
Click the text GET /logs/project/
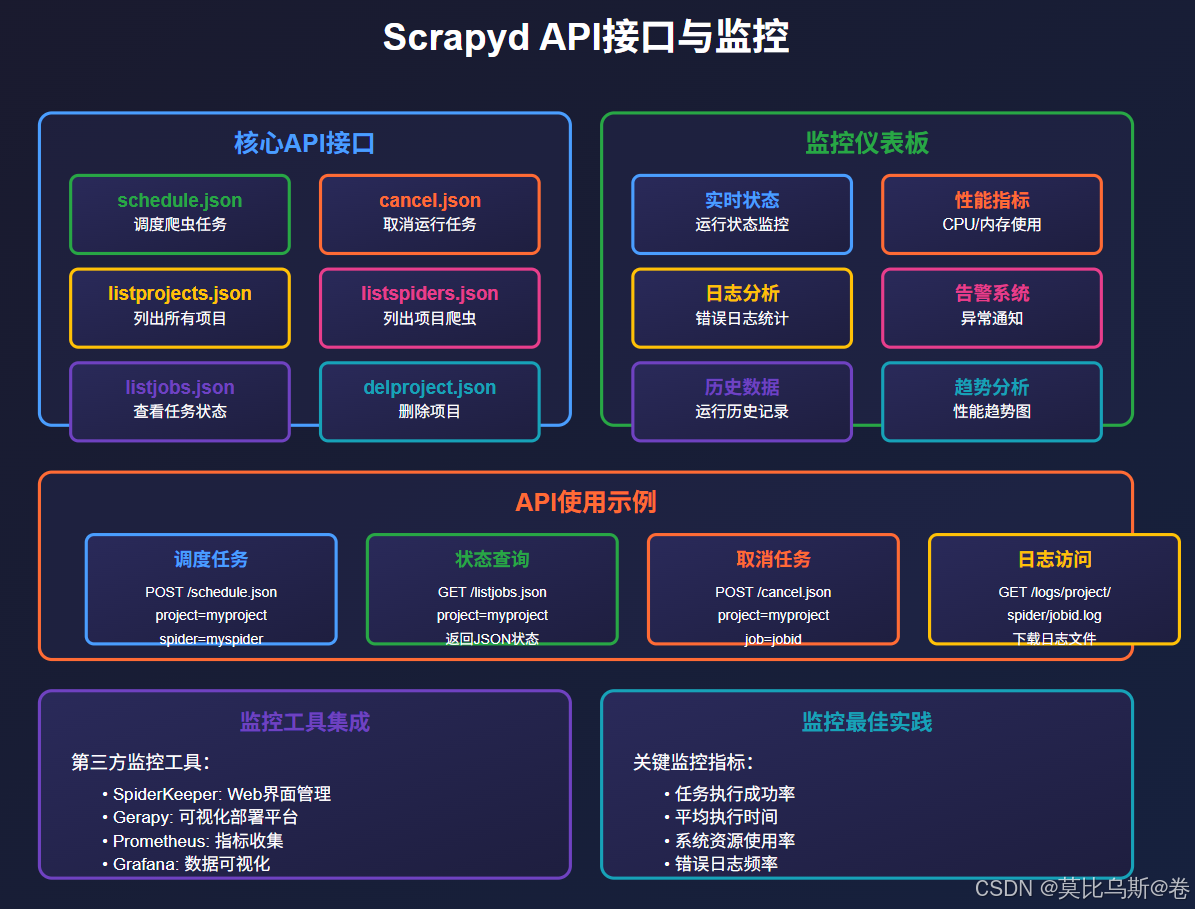tap(1055, 592)
